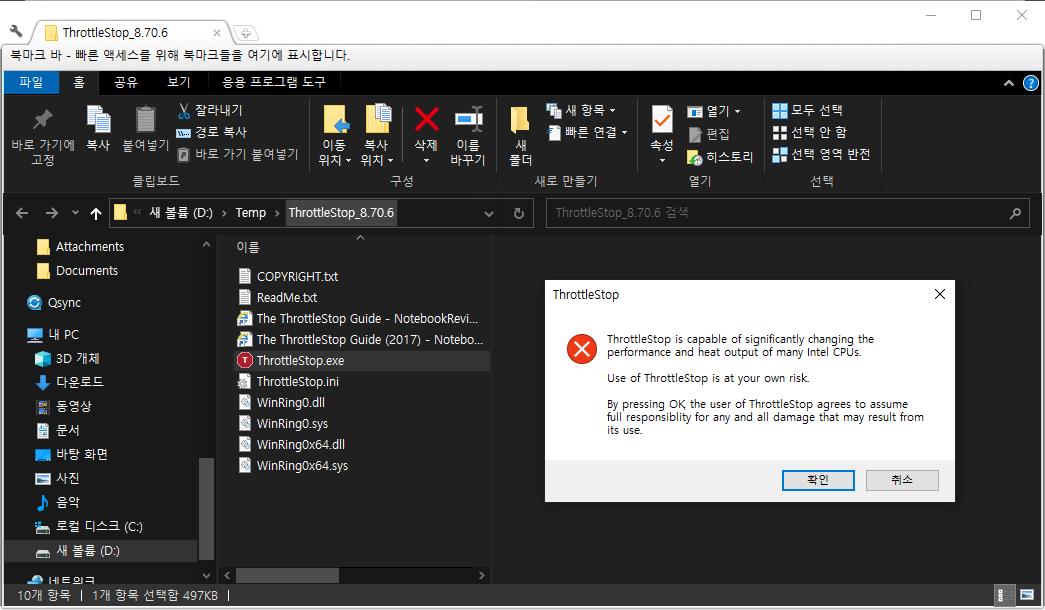Go forward with the right arrow
Image resolution: width=1045 pixels, height=610 pixels.
[x=51, y=213]
